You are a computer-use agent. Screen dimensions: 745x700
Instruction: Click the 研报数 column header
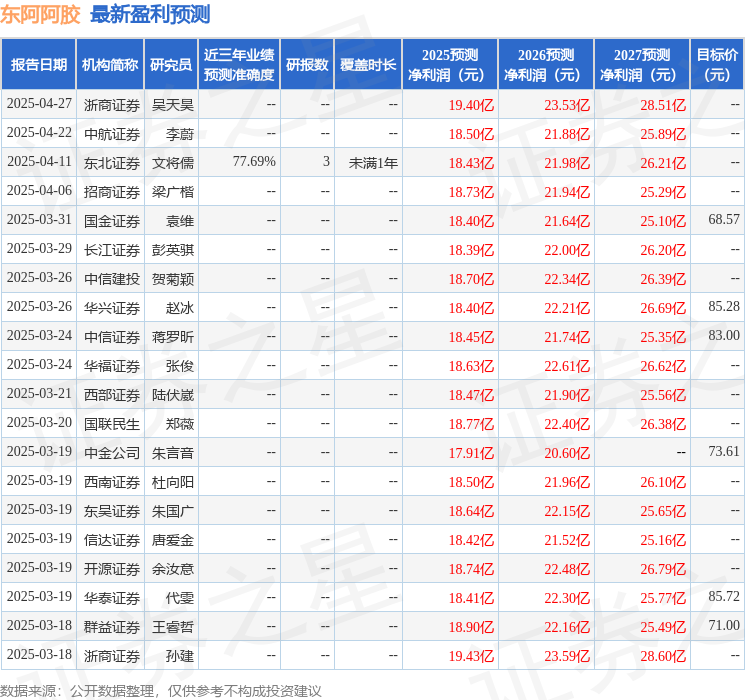point(307,65)
